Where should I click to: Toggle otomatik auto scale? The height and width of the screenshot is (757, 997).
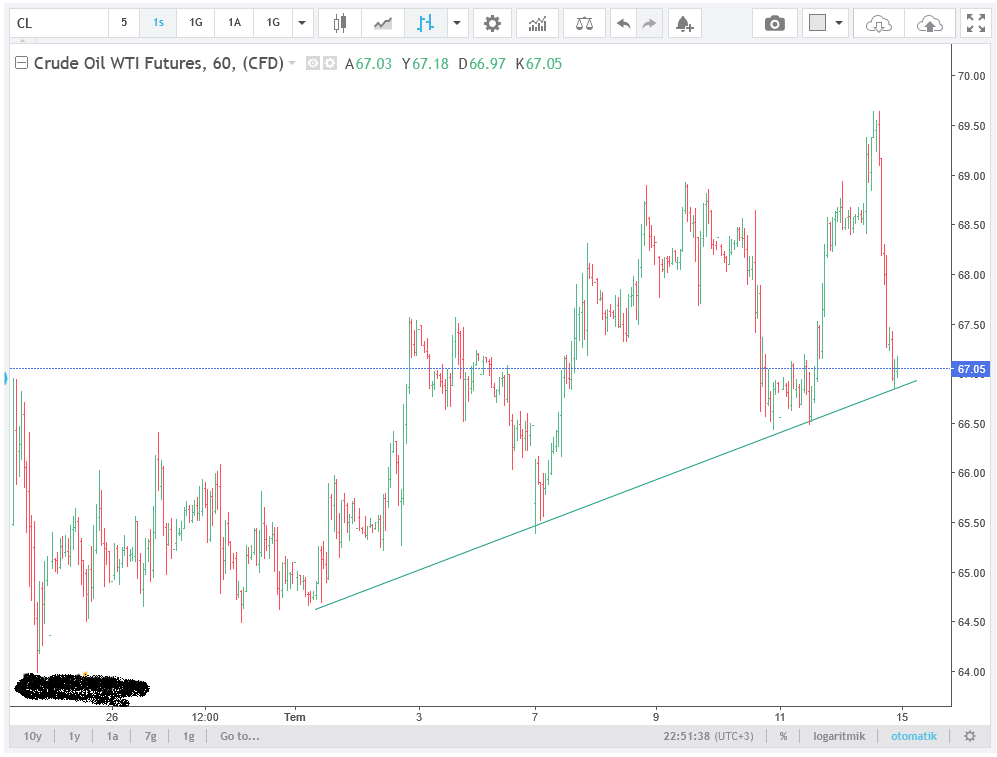914,736
